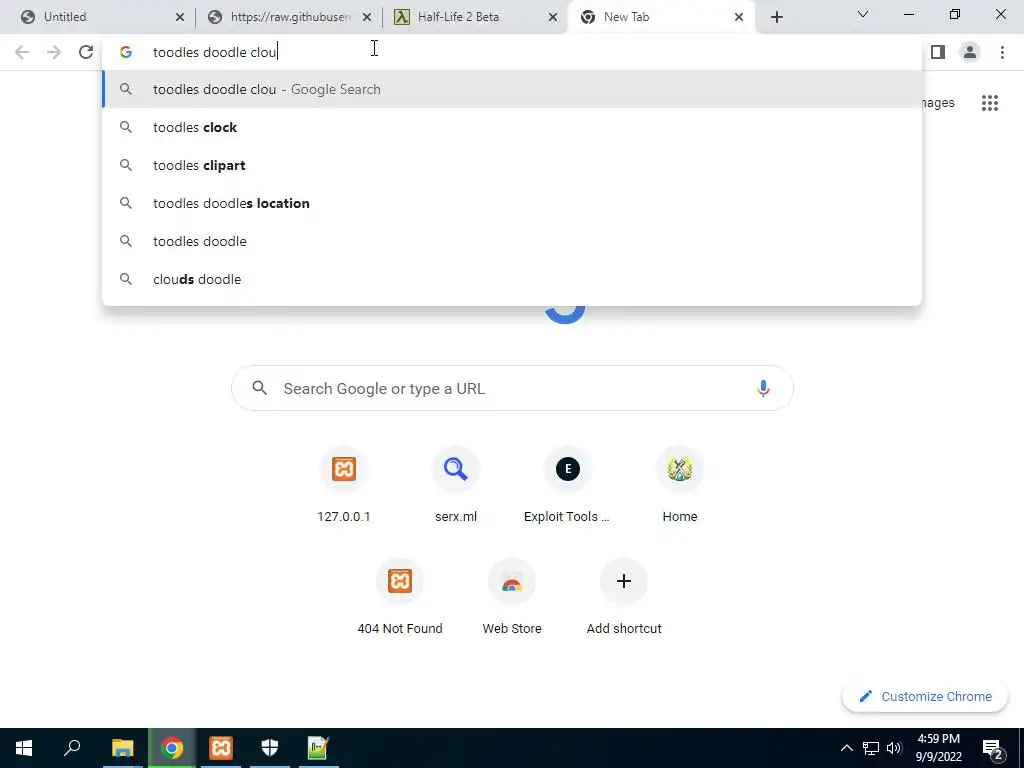Close the New Tab tab
This screenshot has height=768, width=1024.
click(x=739, y=17)
